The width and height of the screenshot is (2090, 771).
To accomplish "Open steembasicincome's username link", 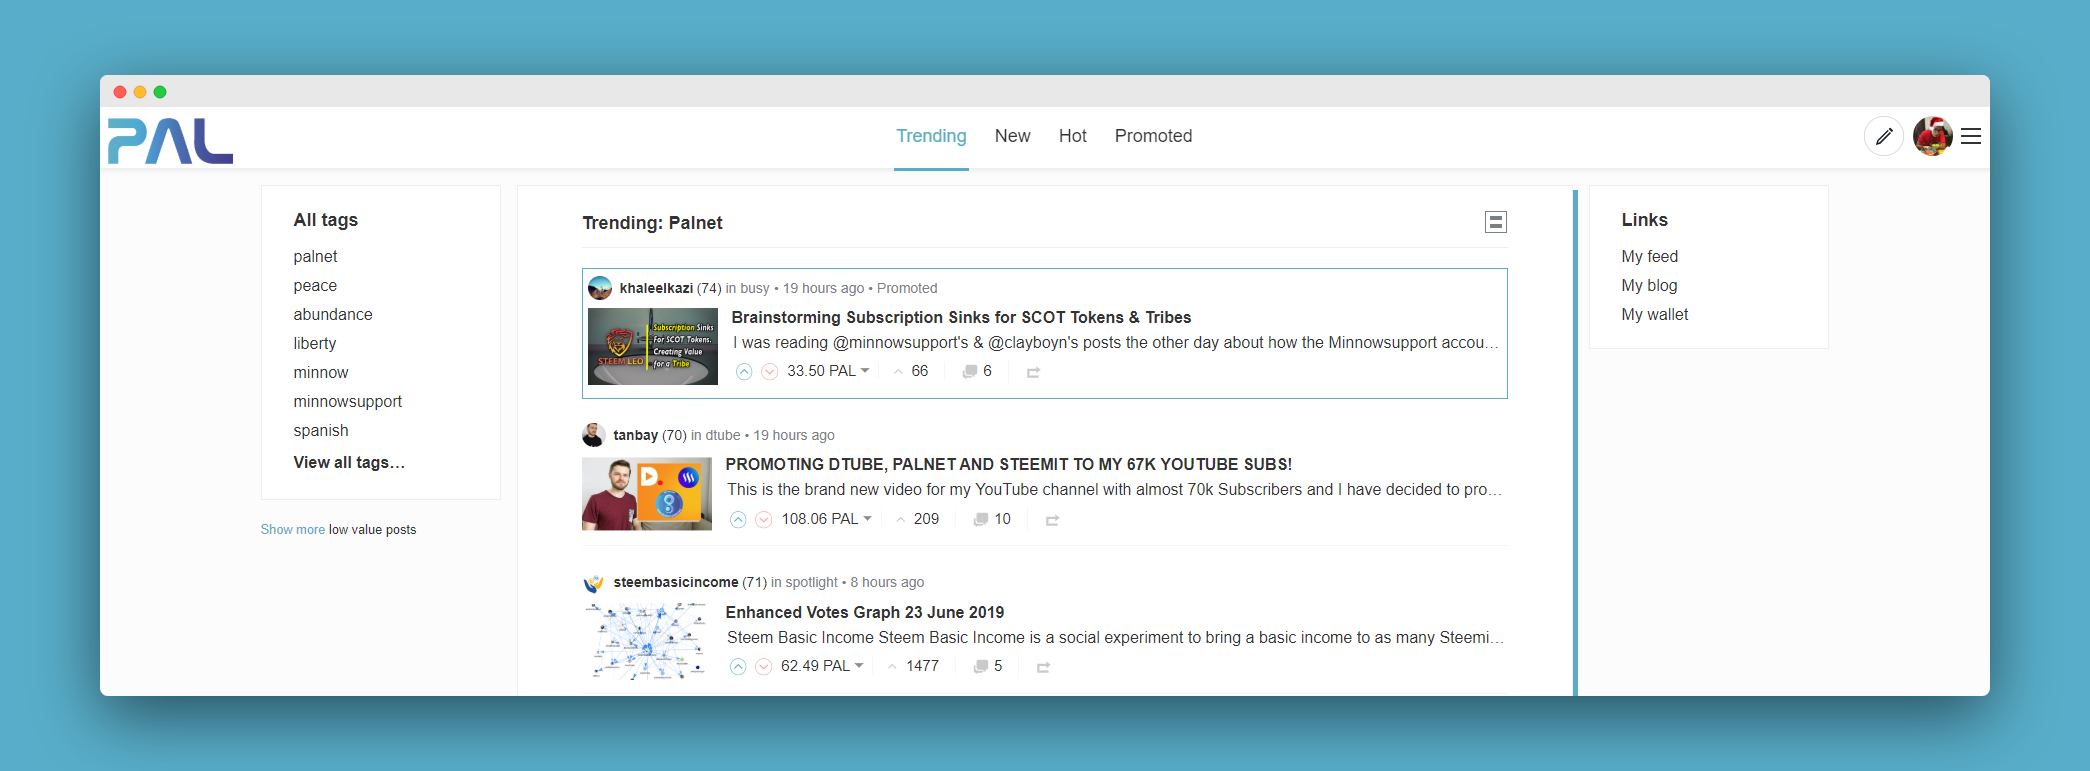I will coord(676,582).
